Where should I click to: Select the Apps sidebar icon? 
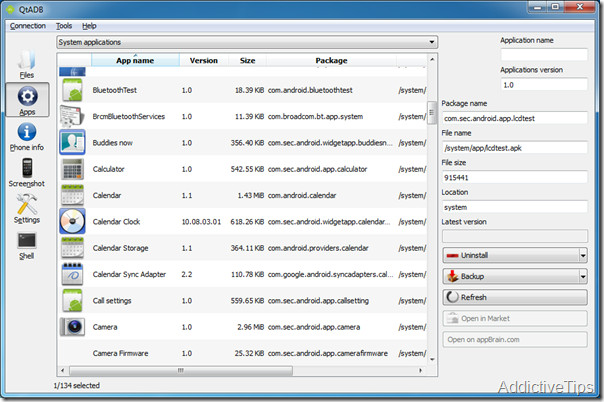click(27, 101)
